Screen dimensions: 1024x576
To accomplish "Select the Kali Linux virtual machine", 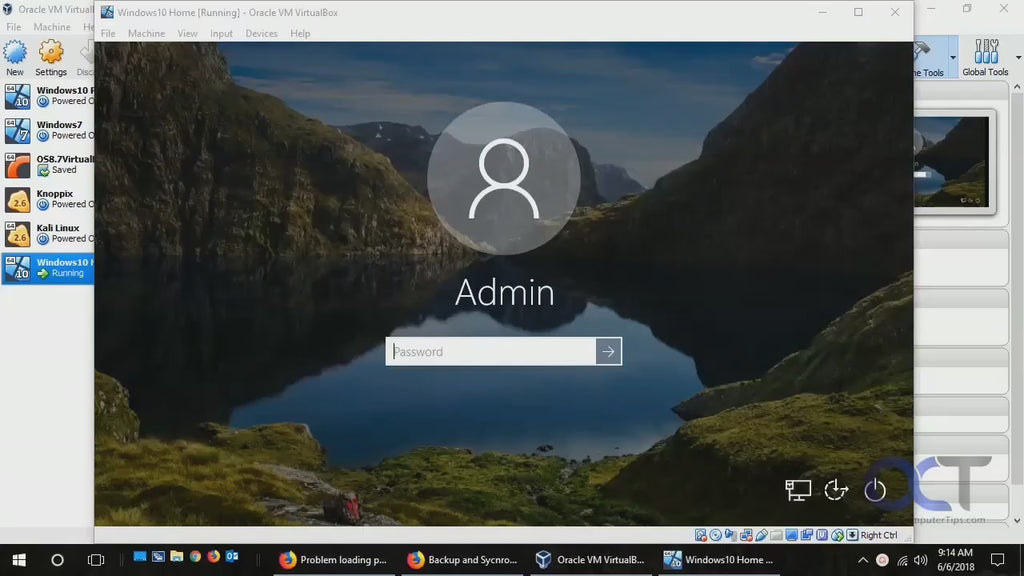I will [x=48, y=233].
